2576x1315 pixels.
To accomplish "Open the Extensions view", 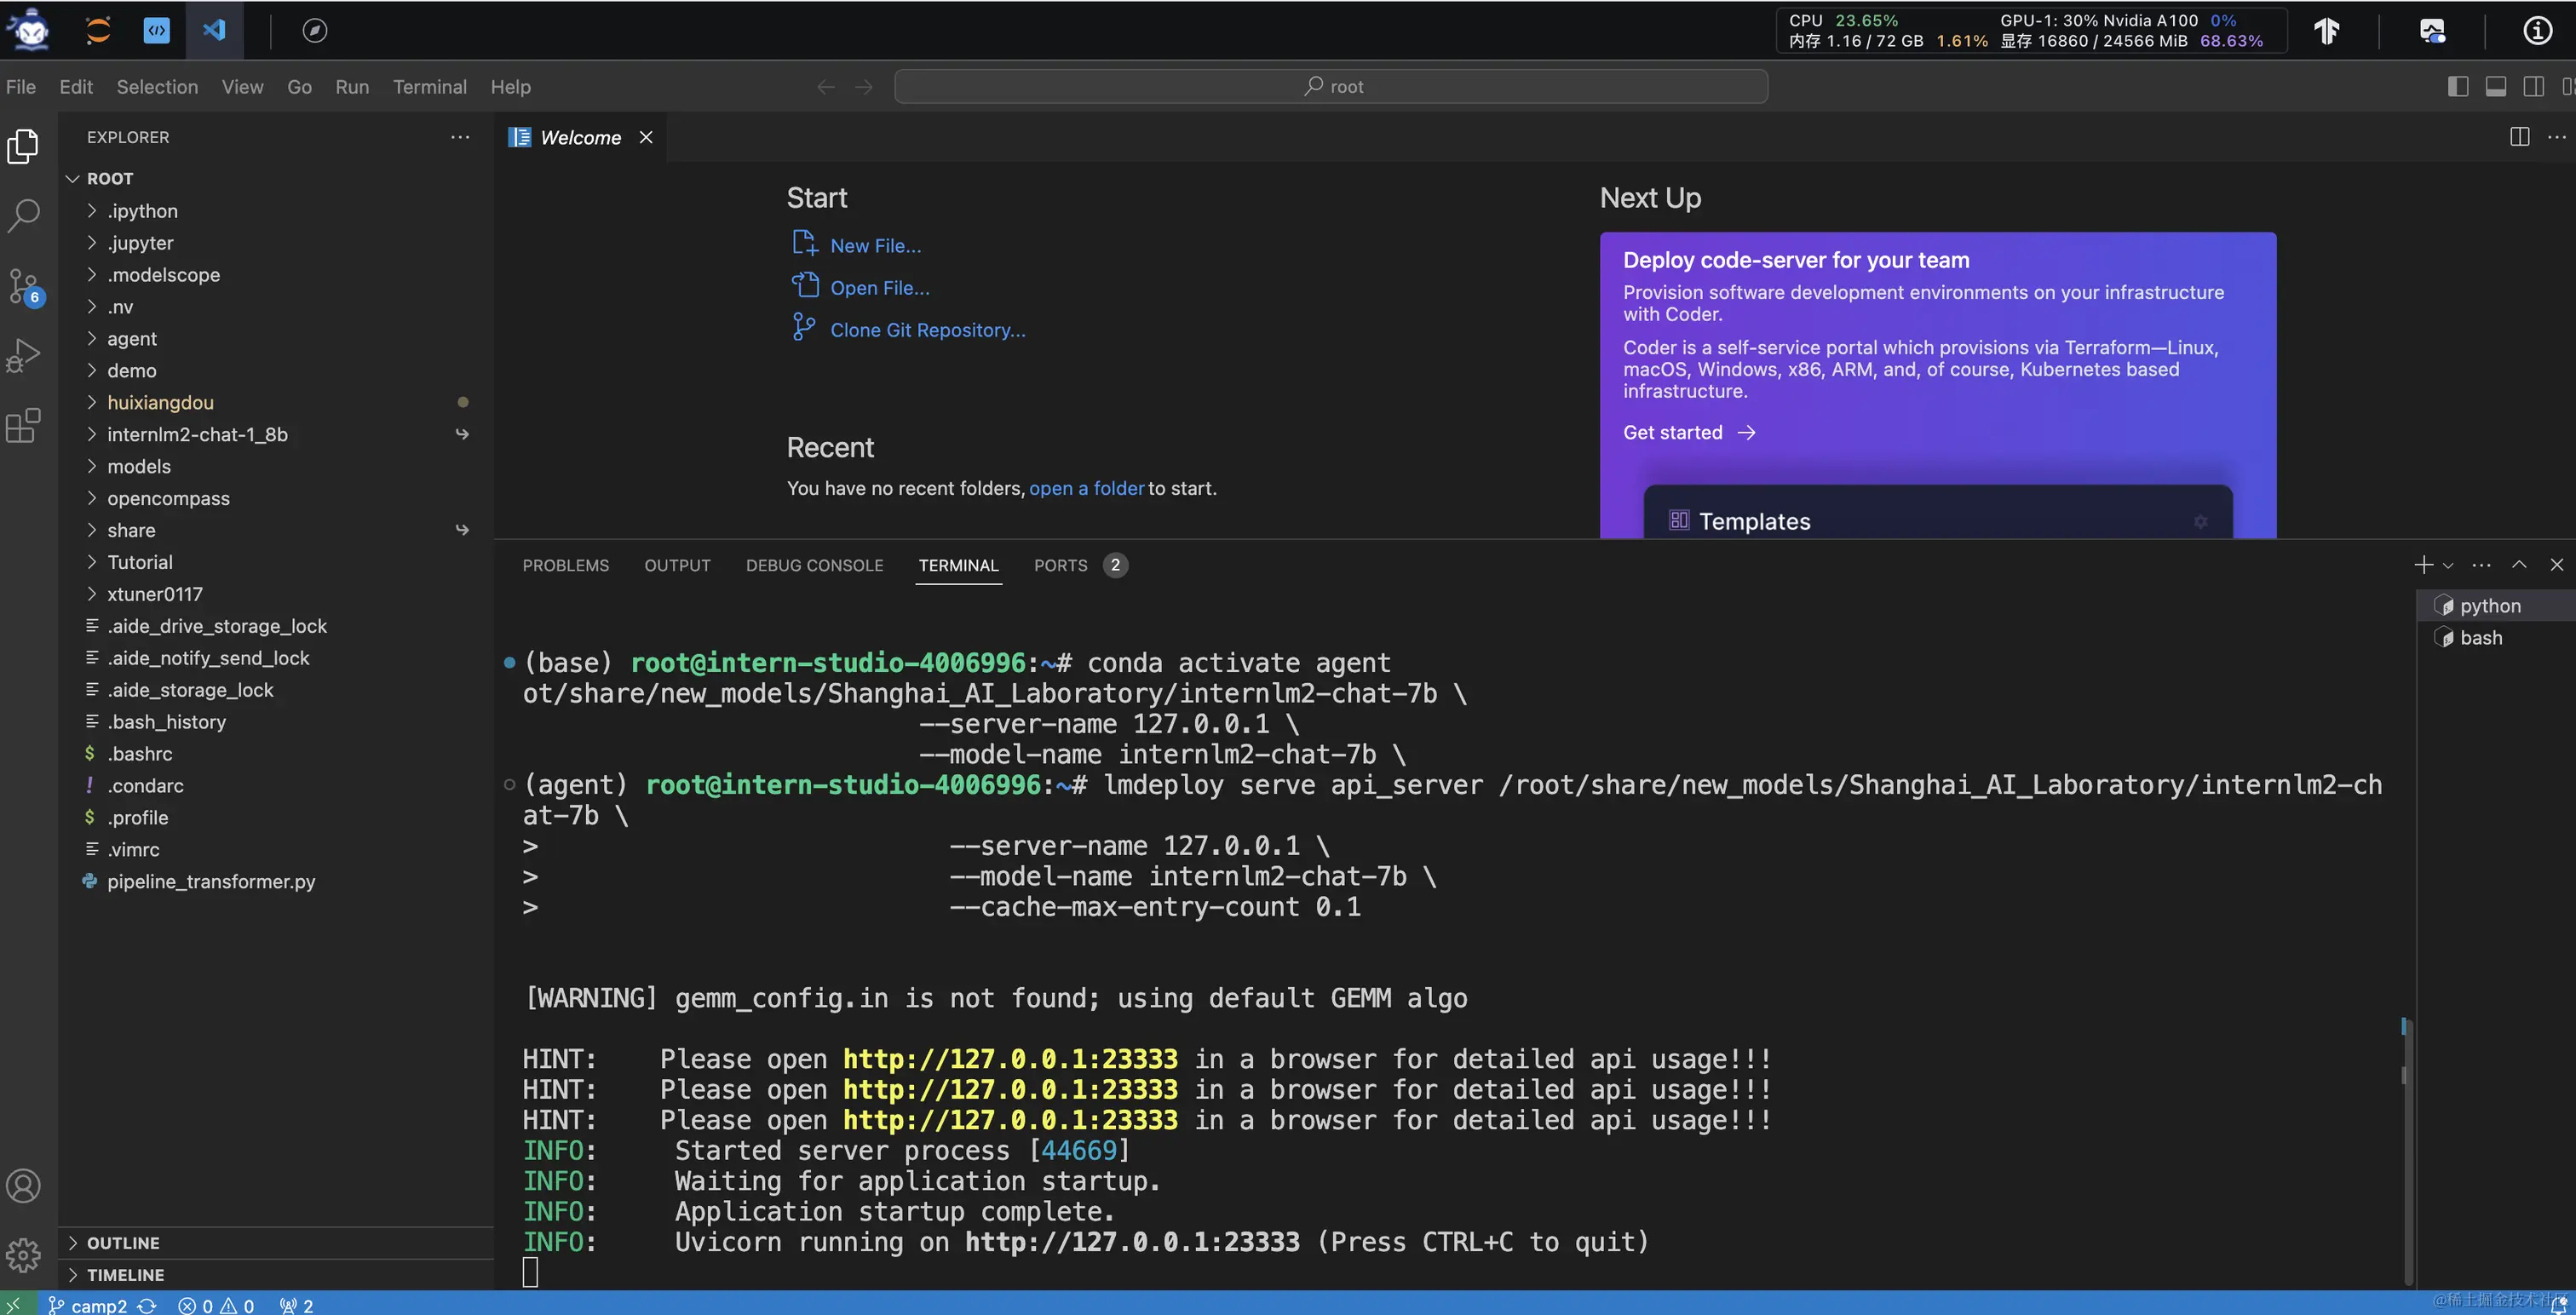I will 23,426.
